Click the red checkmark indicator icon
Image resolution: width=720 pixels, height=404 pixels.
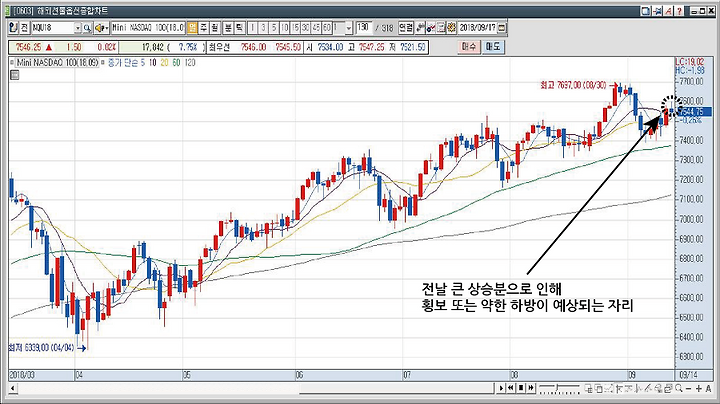click(431, 28)
